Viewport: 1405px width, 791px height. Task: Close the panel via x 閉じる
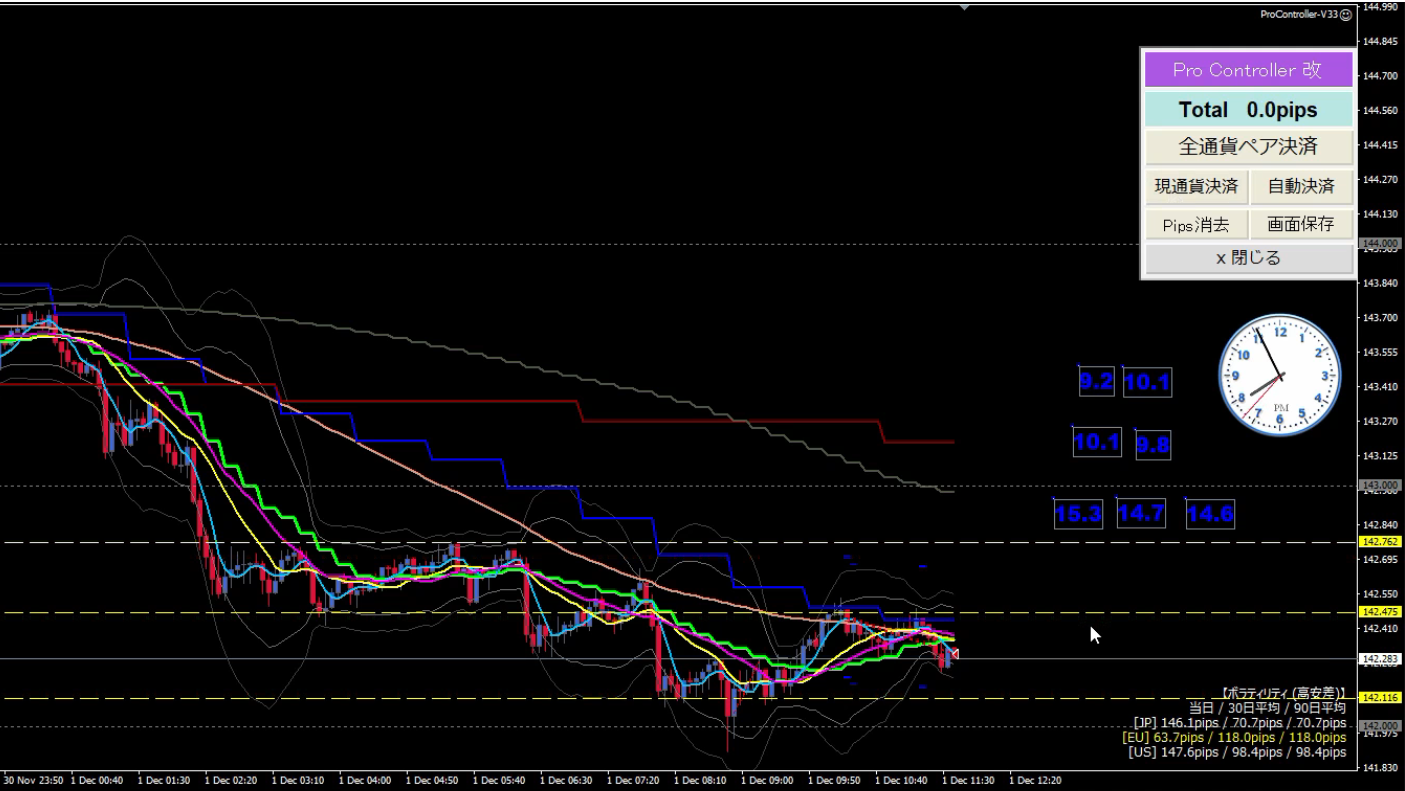[x=1248, y=258]
